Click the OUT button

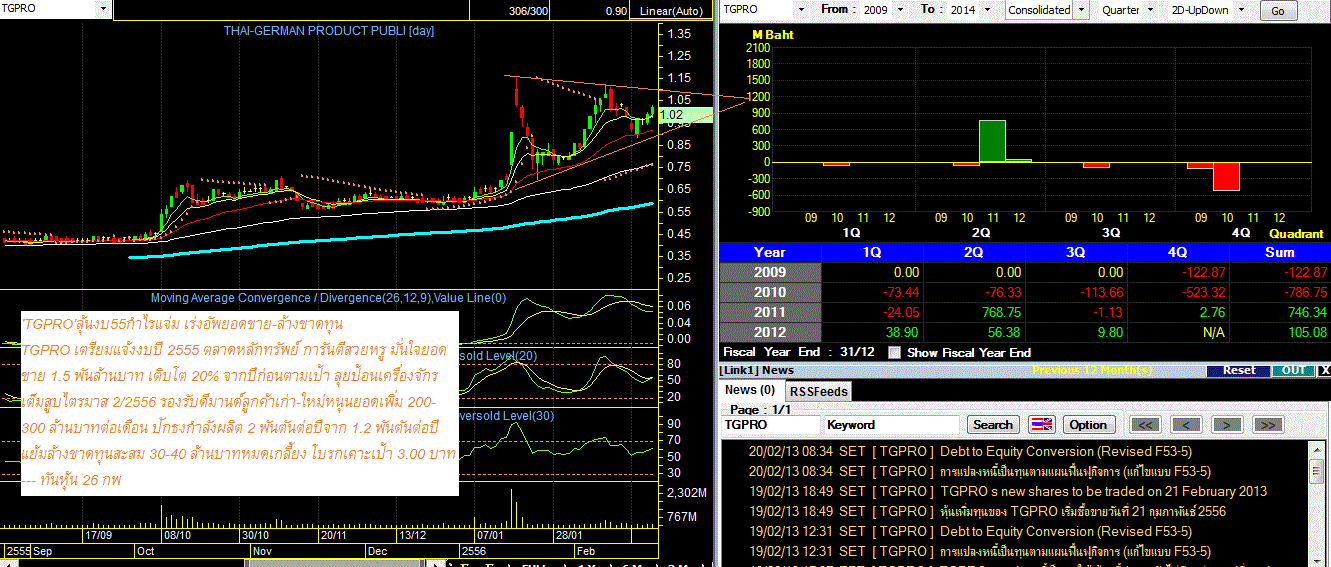(1292, 370)
